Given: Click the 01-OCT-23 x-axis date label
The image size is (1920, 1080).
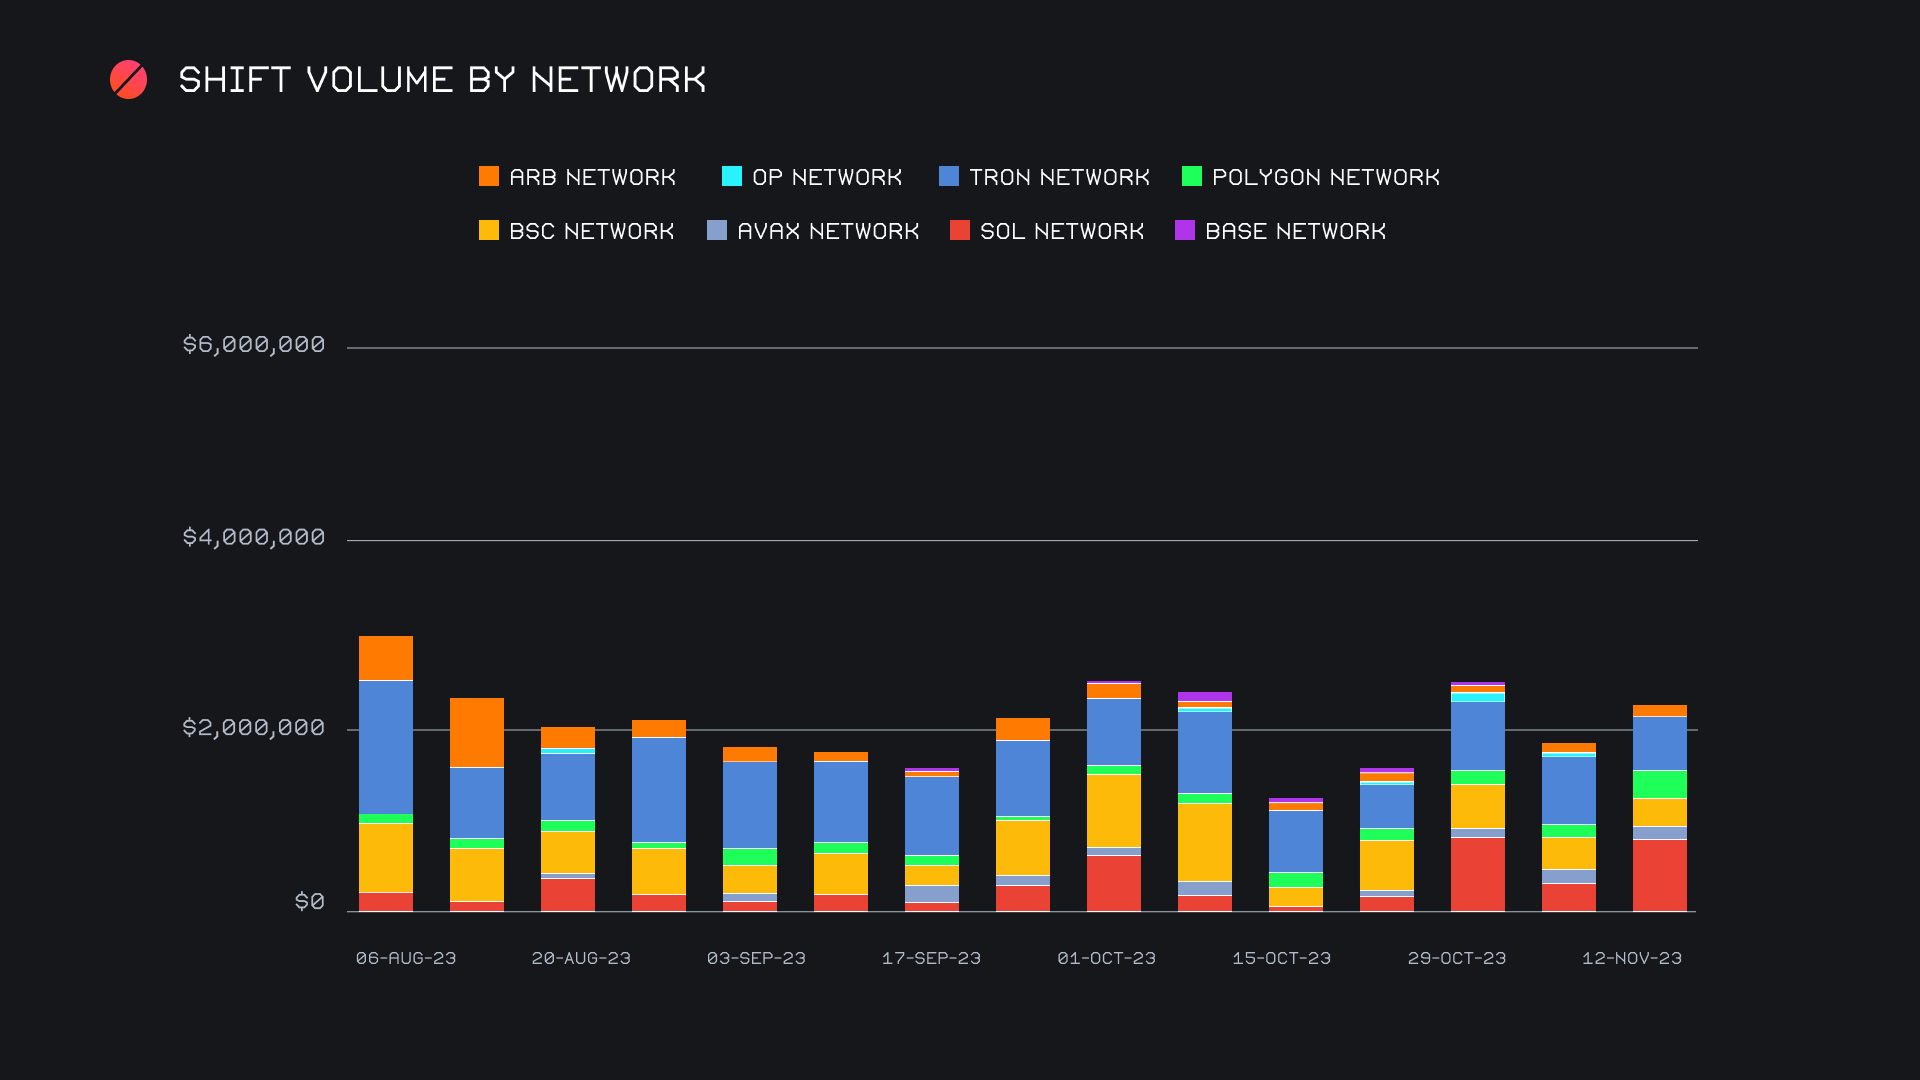Looking at the screenshot, I should click(1106, 958).
